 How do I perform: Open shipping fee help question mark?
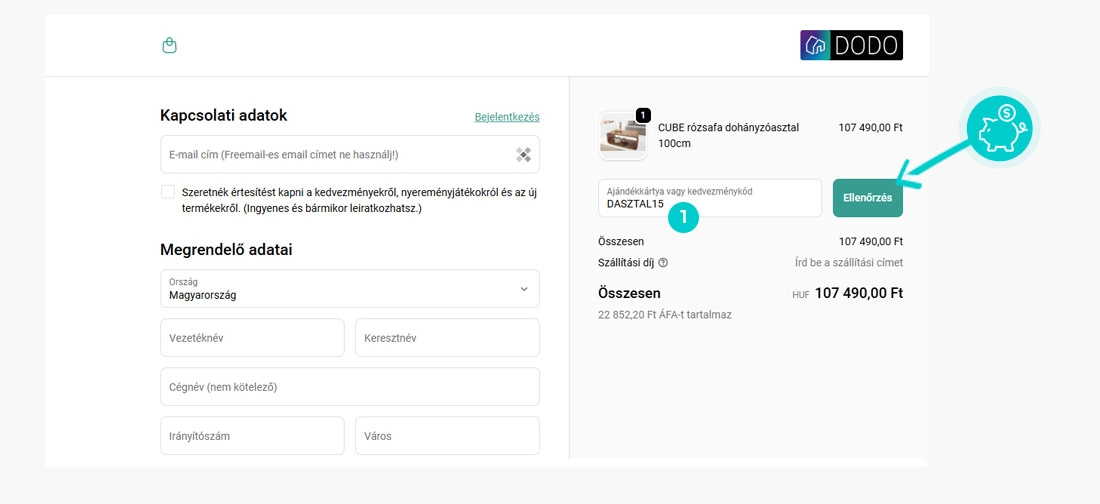(x=663, y=263)
